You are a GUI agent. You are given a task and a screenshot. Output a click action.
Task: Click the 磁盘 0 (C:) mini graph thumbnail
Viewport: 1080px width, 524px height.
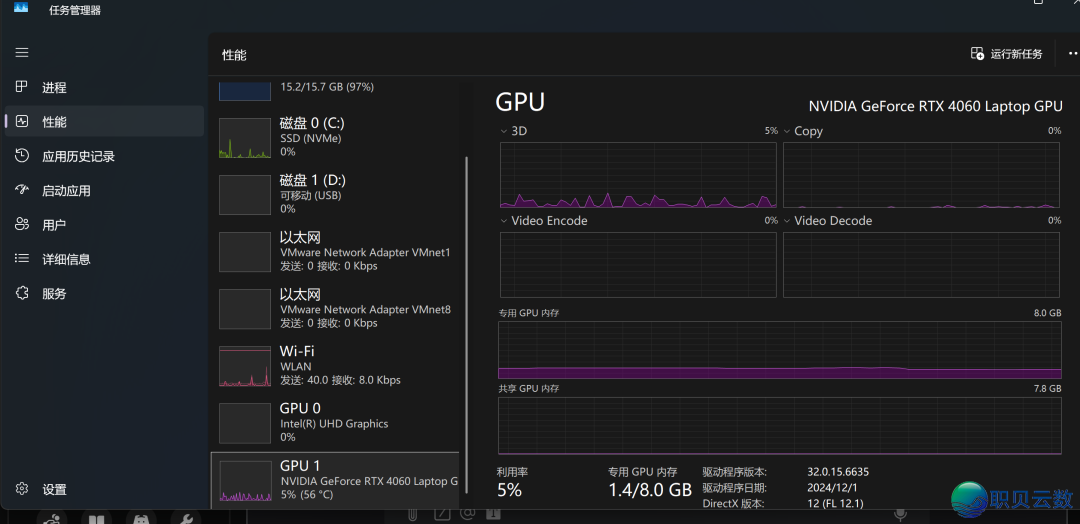point(245,138)
